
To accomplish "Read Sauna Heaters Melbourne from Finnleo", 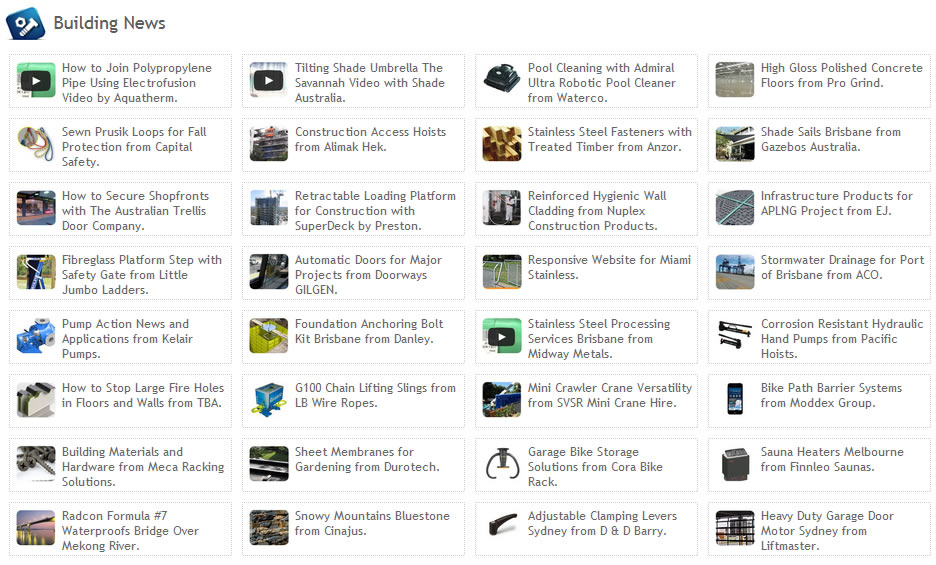I will coord(832,459).
